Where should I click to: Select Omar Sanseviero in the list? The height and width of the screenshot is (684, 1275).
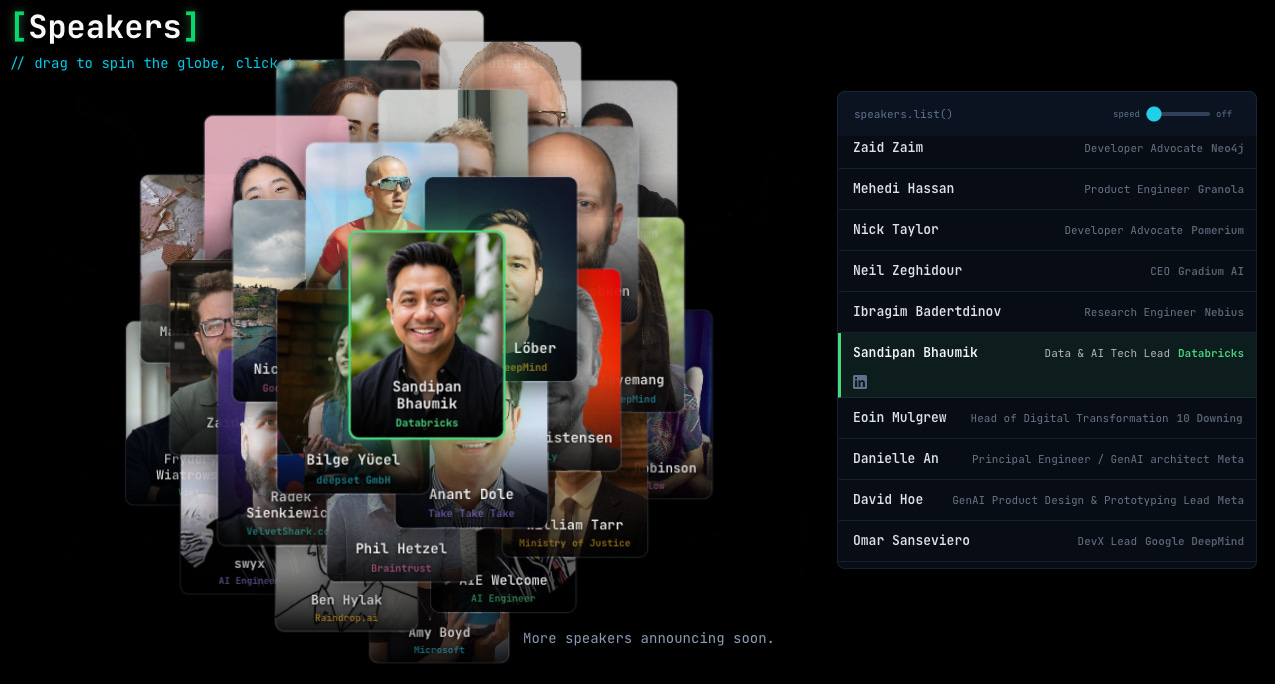point(1047,541)
